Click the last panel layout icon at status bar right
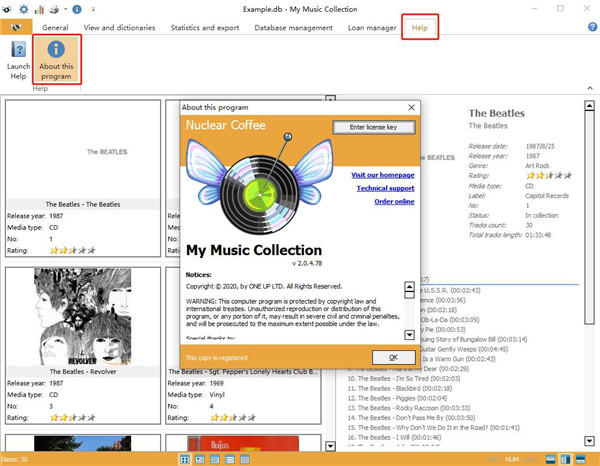The height and width of the screenshot is (466, 600). click(580, 459)
